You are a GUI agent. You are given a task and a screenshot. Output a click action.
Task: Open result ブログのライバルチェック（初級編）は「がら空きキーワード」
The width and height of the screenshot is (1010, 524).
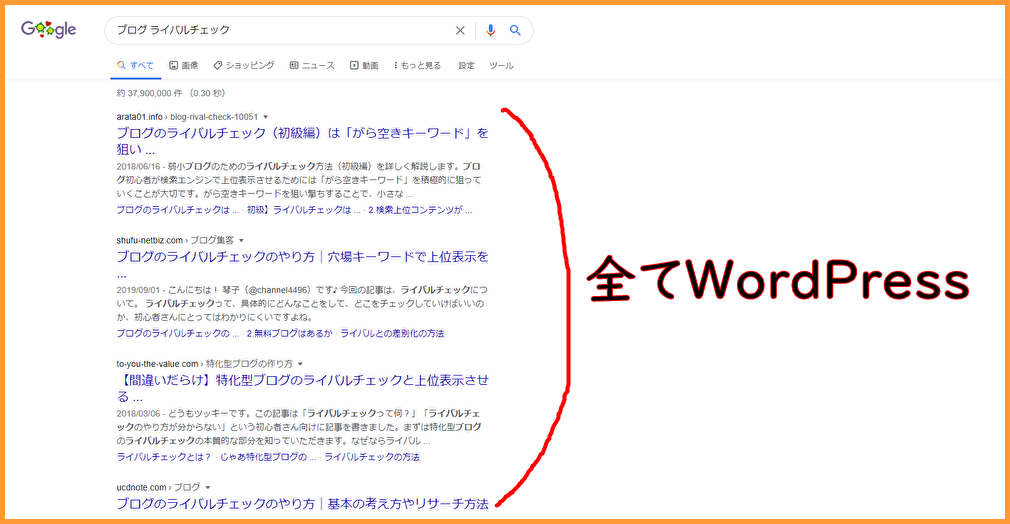(x=302, y=141)
